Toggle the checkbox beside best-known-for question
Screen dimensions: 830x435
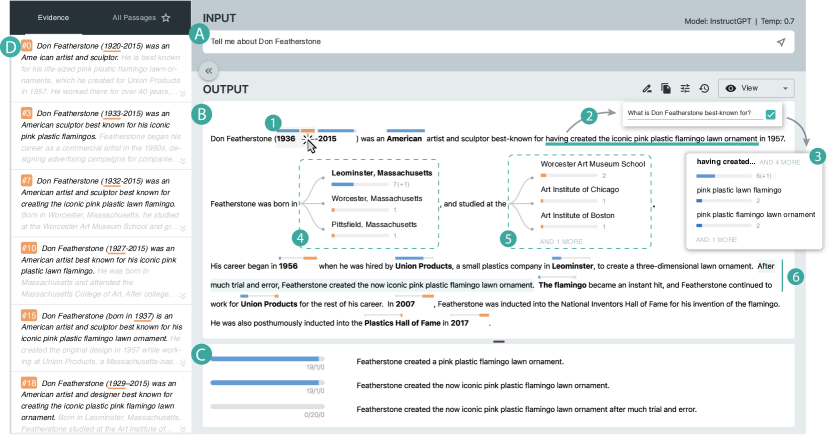click(771, 114)
